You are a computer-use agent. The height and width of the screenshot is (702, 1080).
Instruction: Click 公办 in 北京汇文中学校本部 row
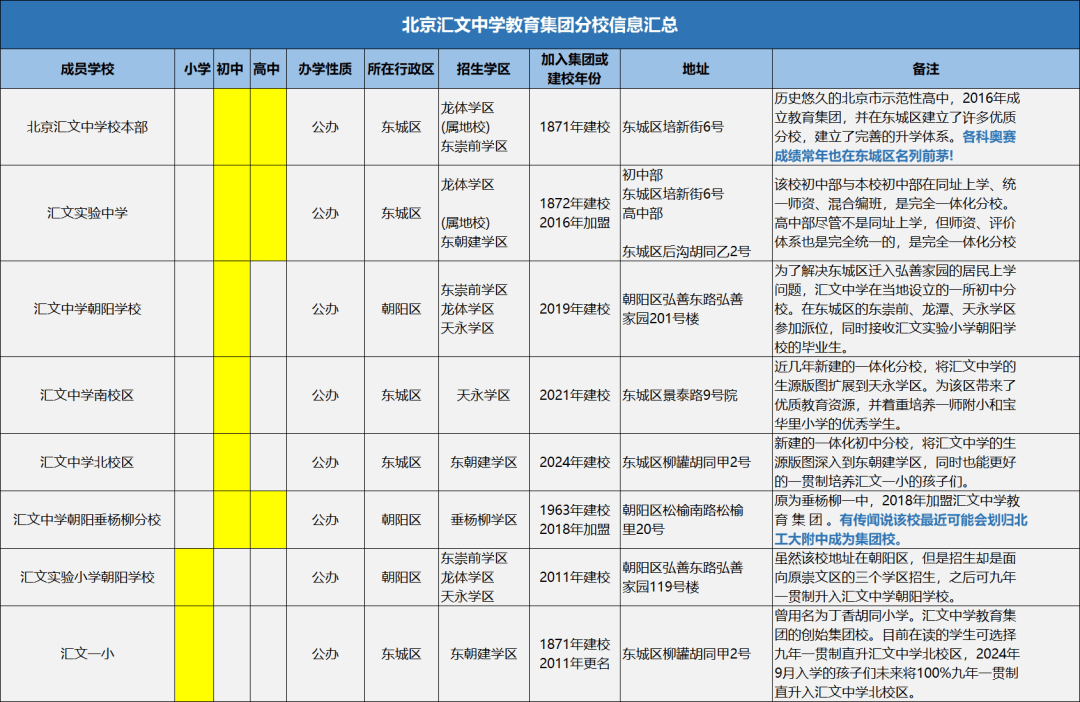pyautogui.click(x=325, y=127)
